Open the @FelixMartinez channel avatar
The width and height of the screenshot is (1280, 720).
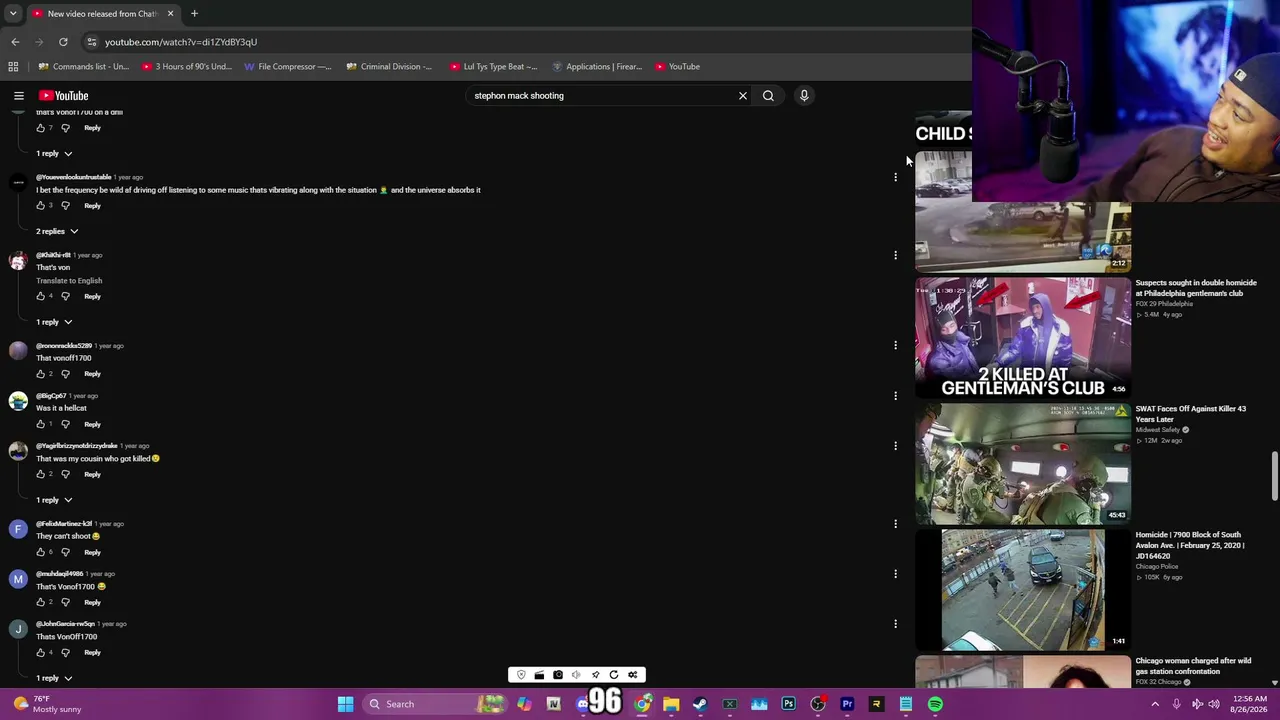[18, 529]
